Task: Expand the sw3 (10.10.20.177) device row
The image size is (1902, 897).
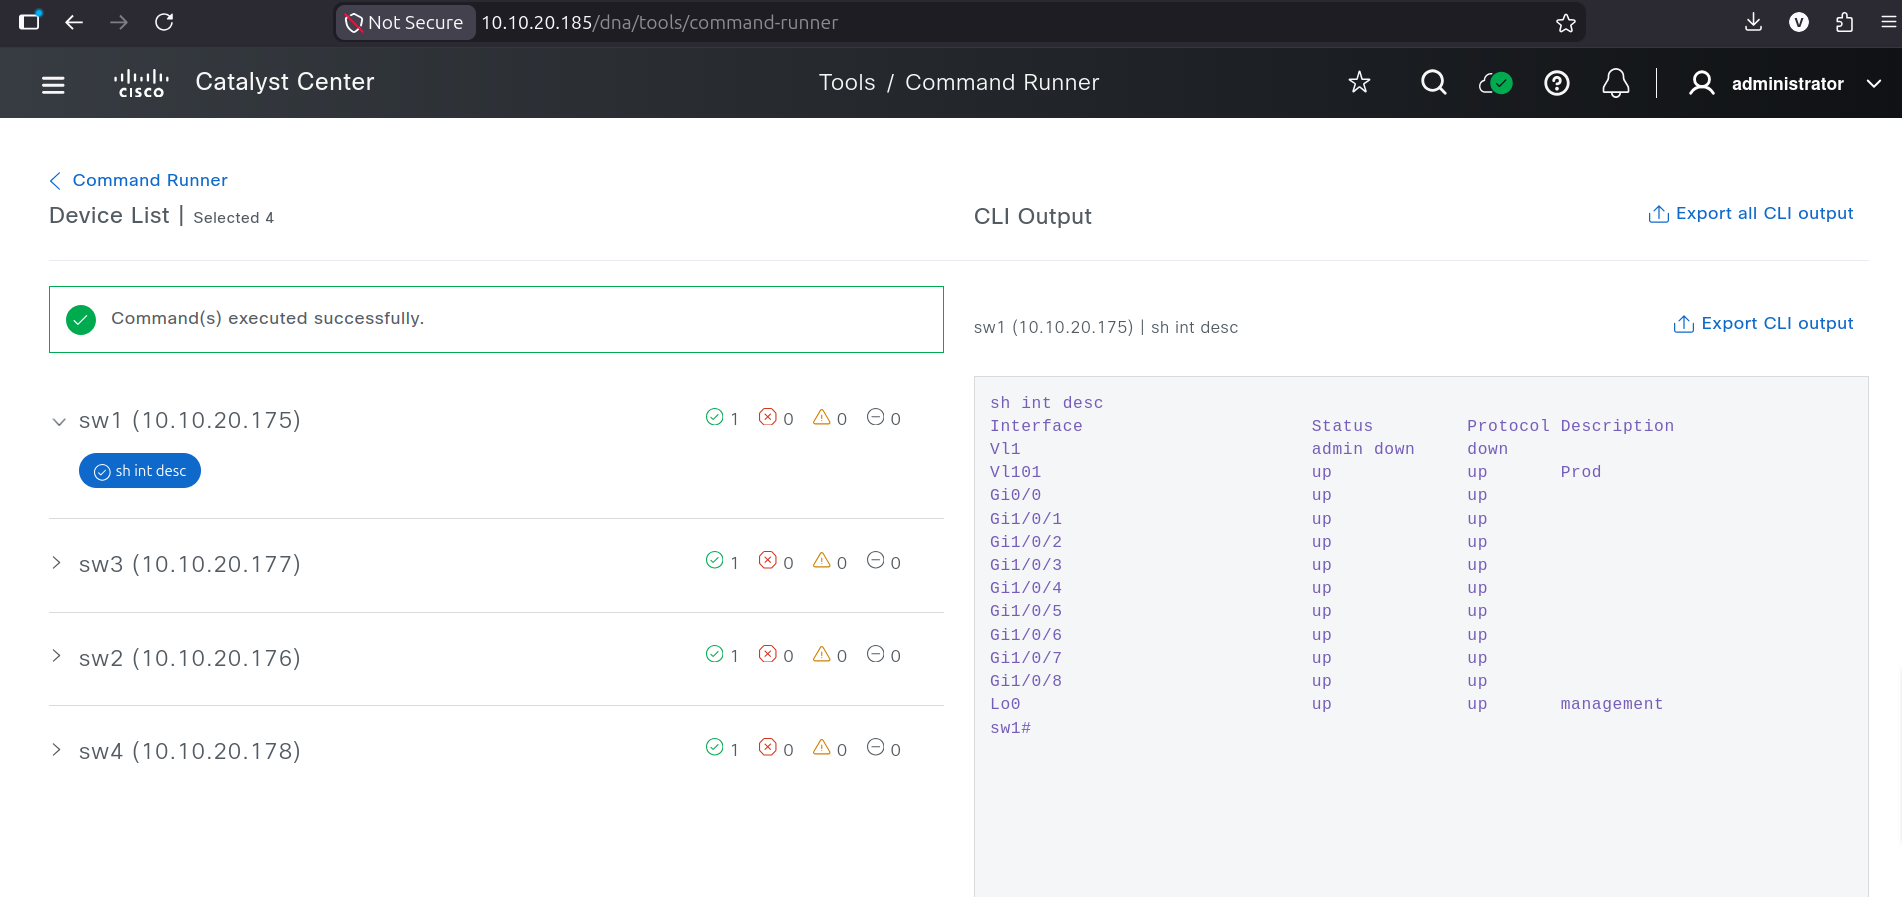Action: (57, 563)
